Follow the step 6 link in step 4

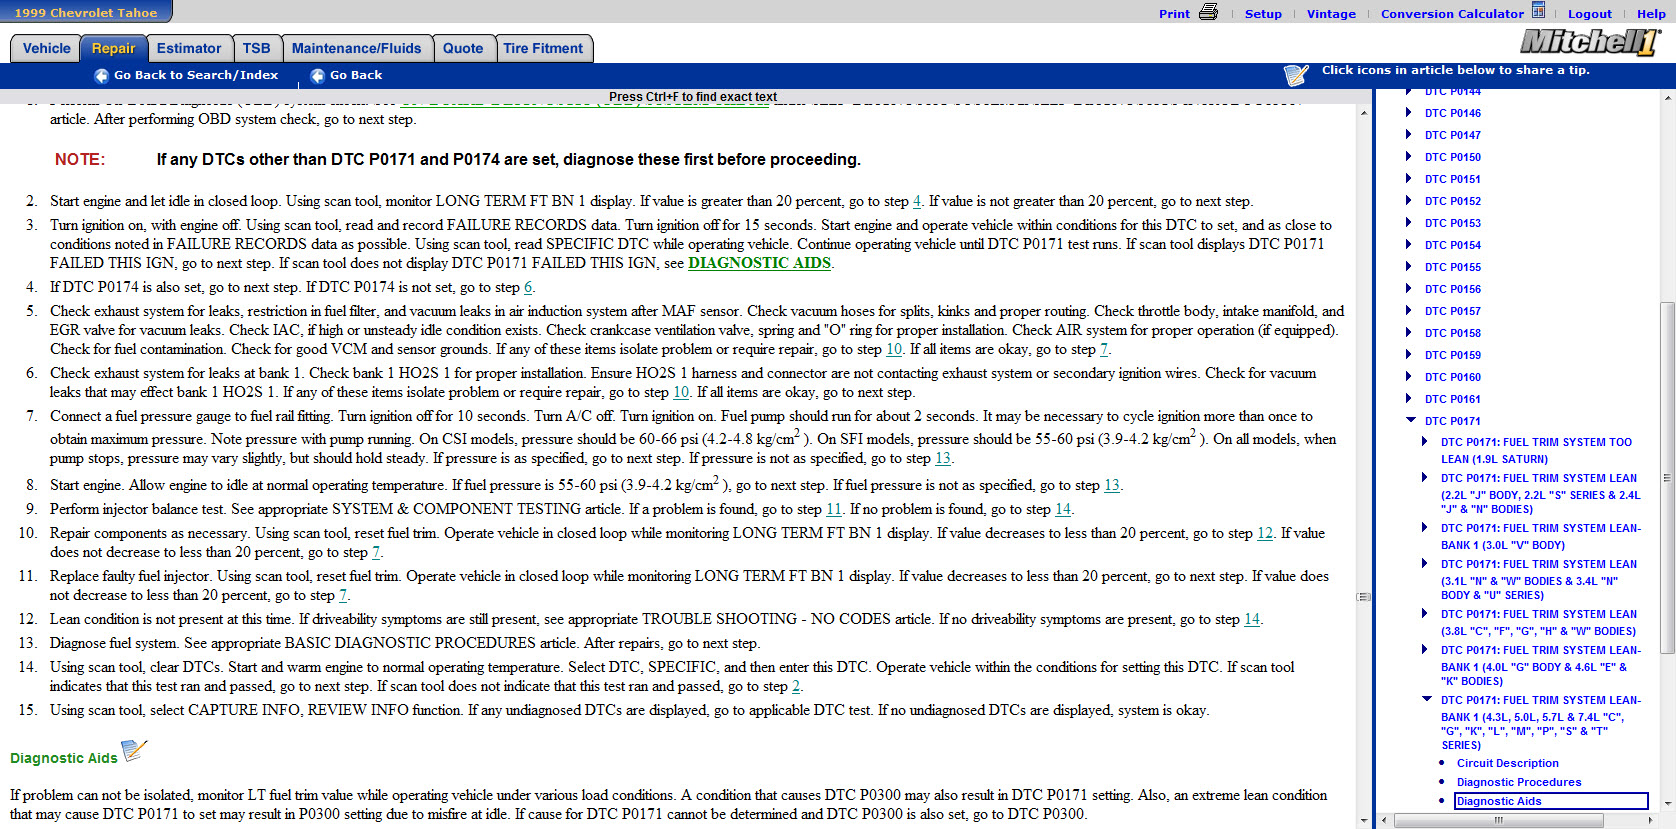click(x=528, y=287)
